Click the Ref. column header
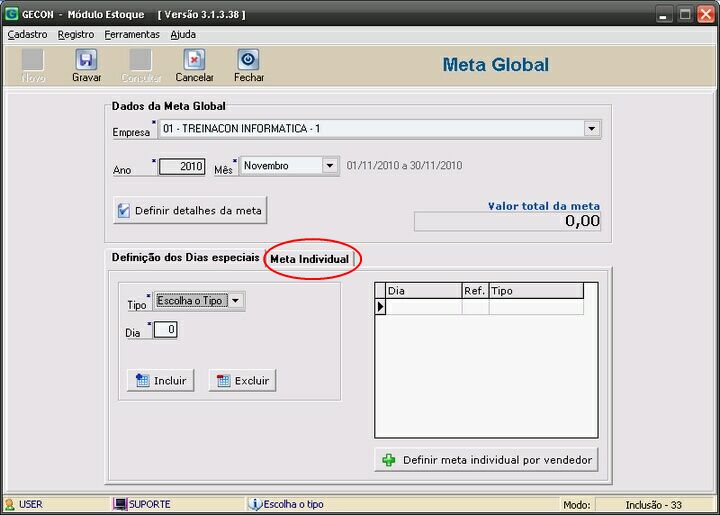Viewport: 720px width, 515px height. coord(475,291)
